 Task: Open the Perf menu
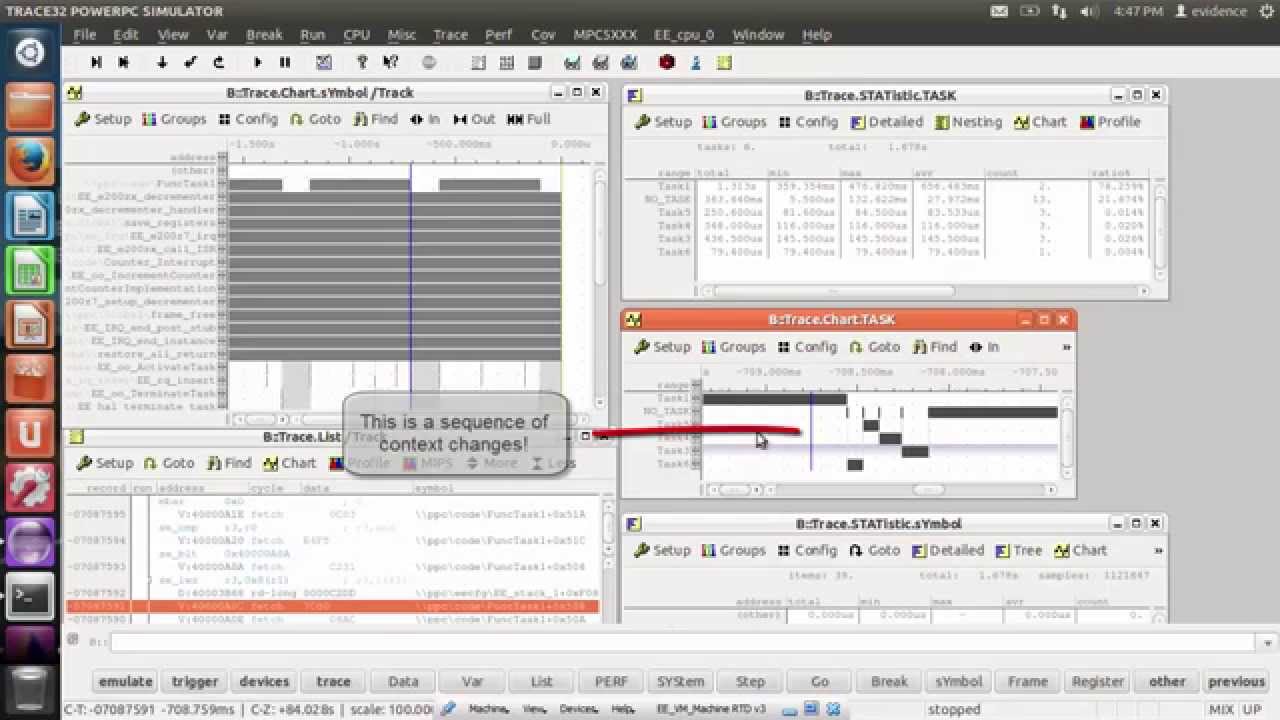[x=498, y=34]
